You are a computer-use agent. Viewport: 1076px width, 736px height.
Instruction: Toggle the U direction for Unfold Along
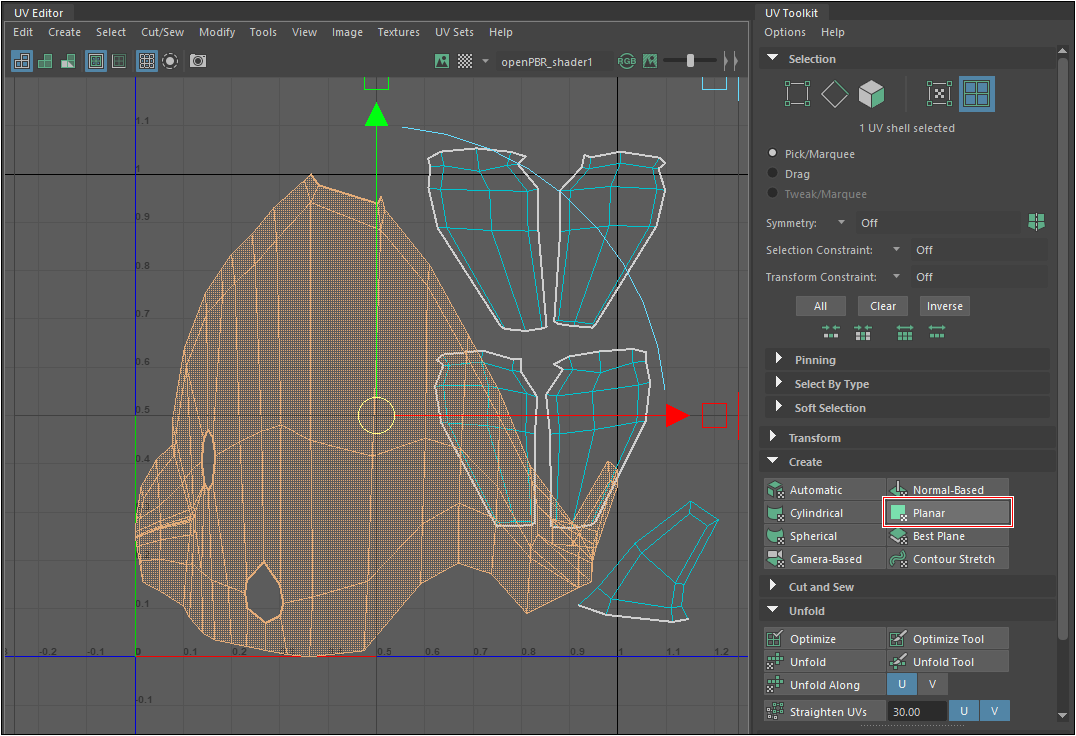click(901, 685)
